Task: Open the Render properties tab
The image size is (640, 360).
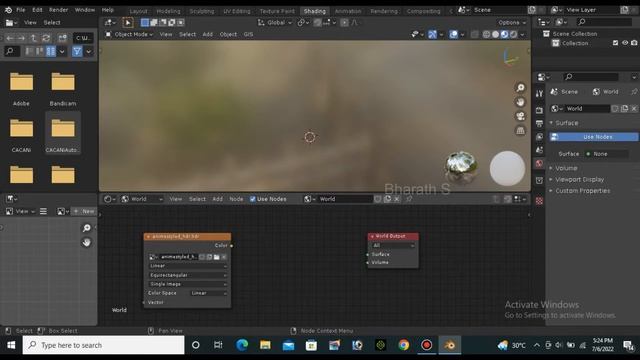Action: (539, 110)
